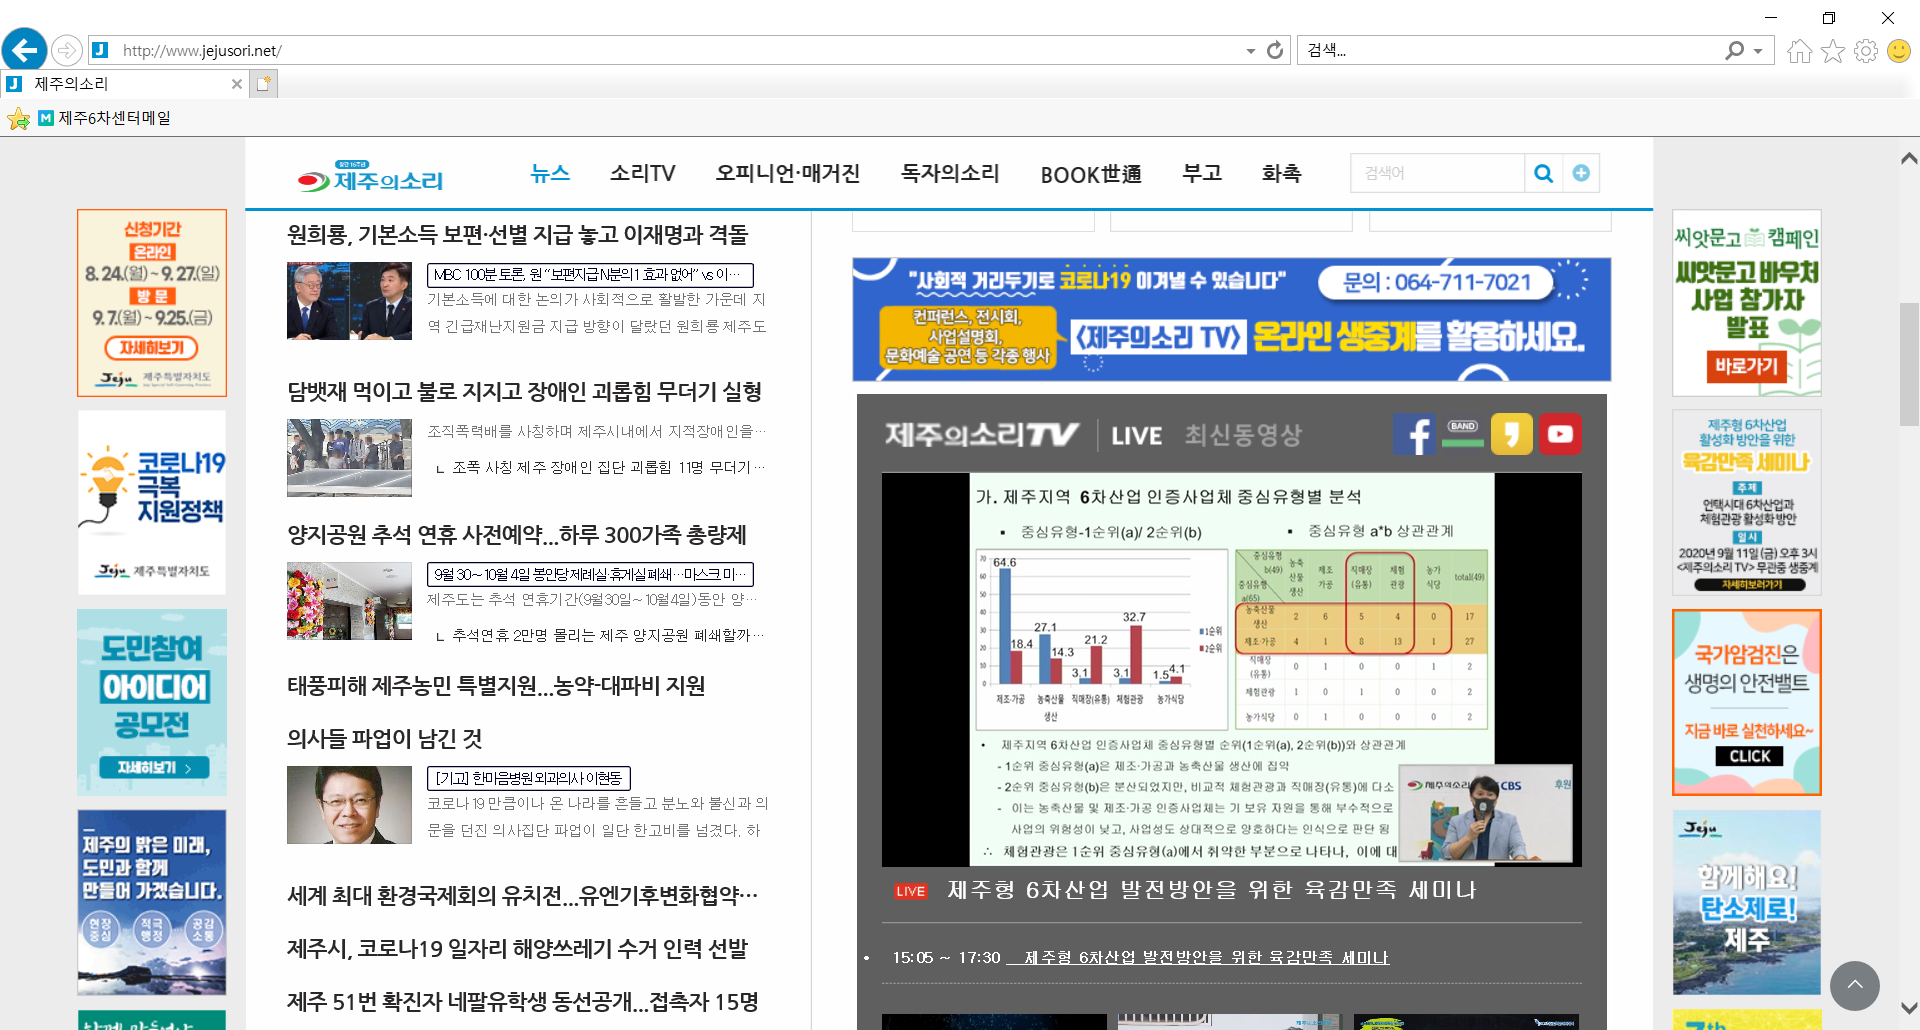
Task: Click the browser Back arrow button
Action: coord(25,50)
